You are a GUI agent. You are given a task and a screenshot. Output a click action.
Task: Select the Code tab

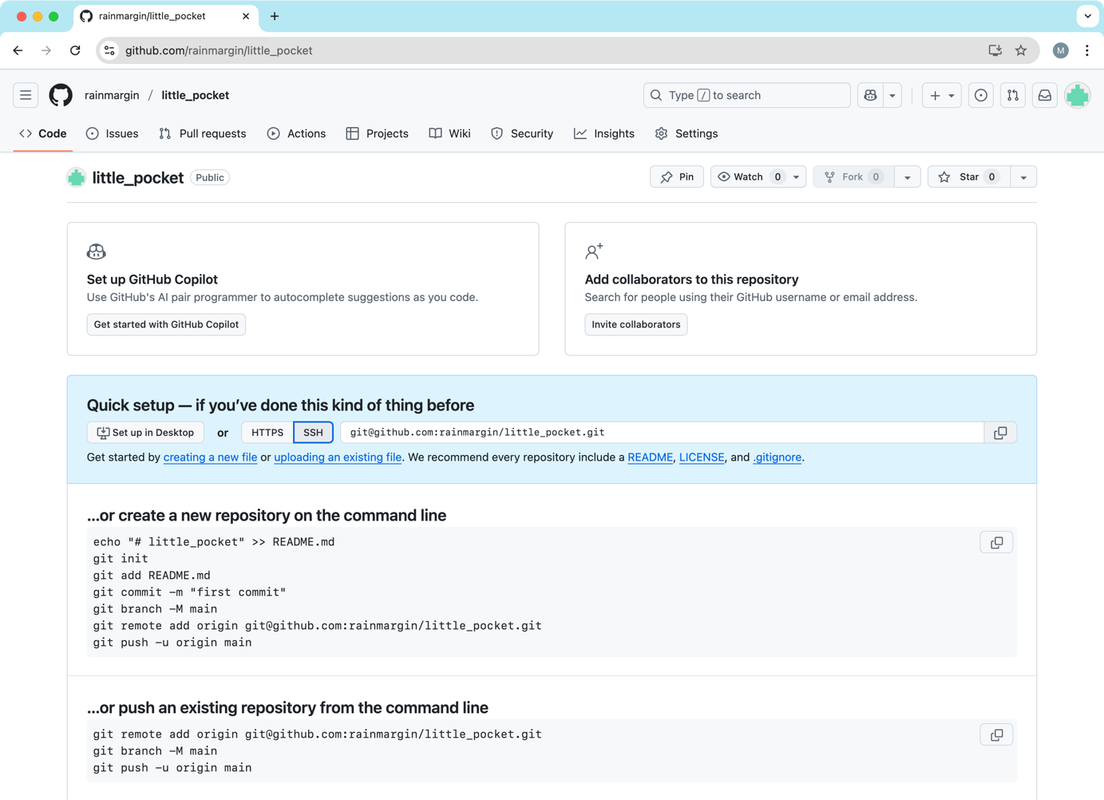[x=43, y=134]
